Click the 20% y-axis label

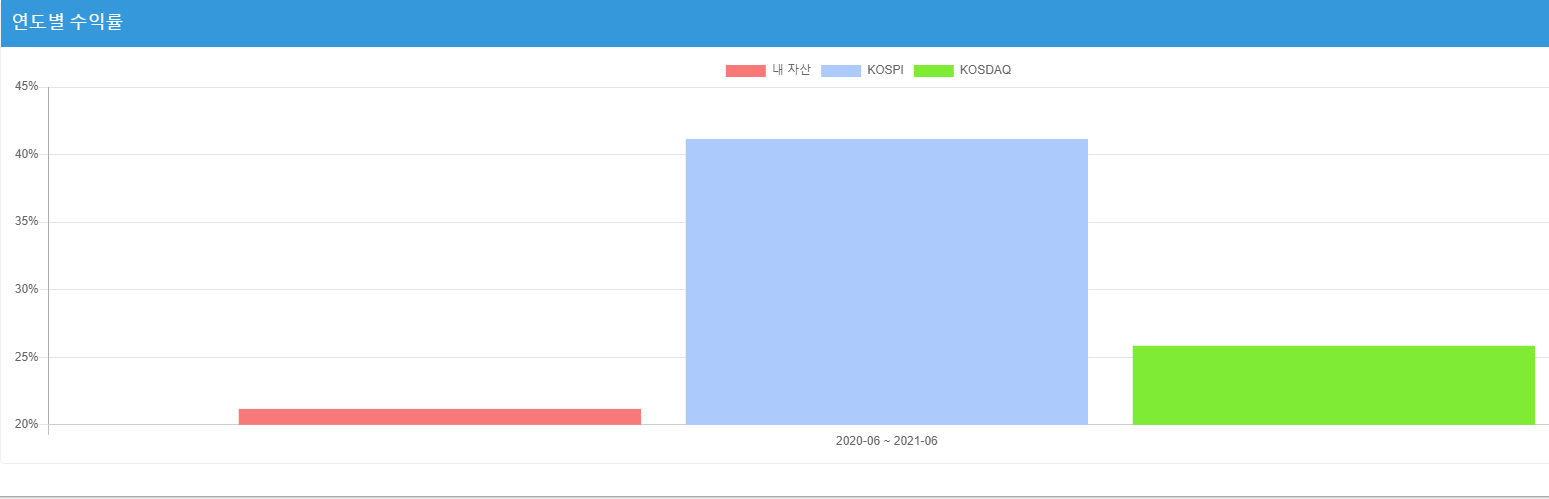click(26, 424)
